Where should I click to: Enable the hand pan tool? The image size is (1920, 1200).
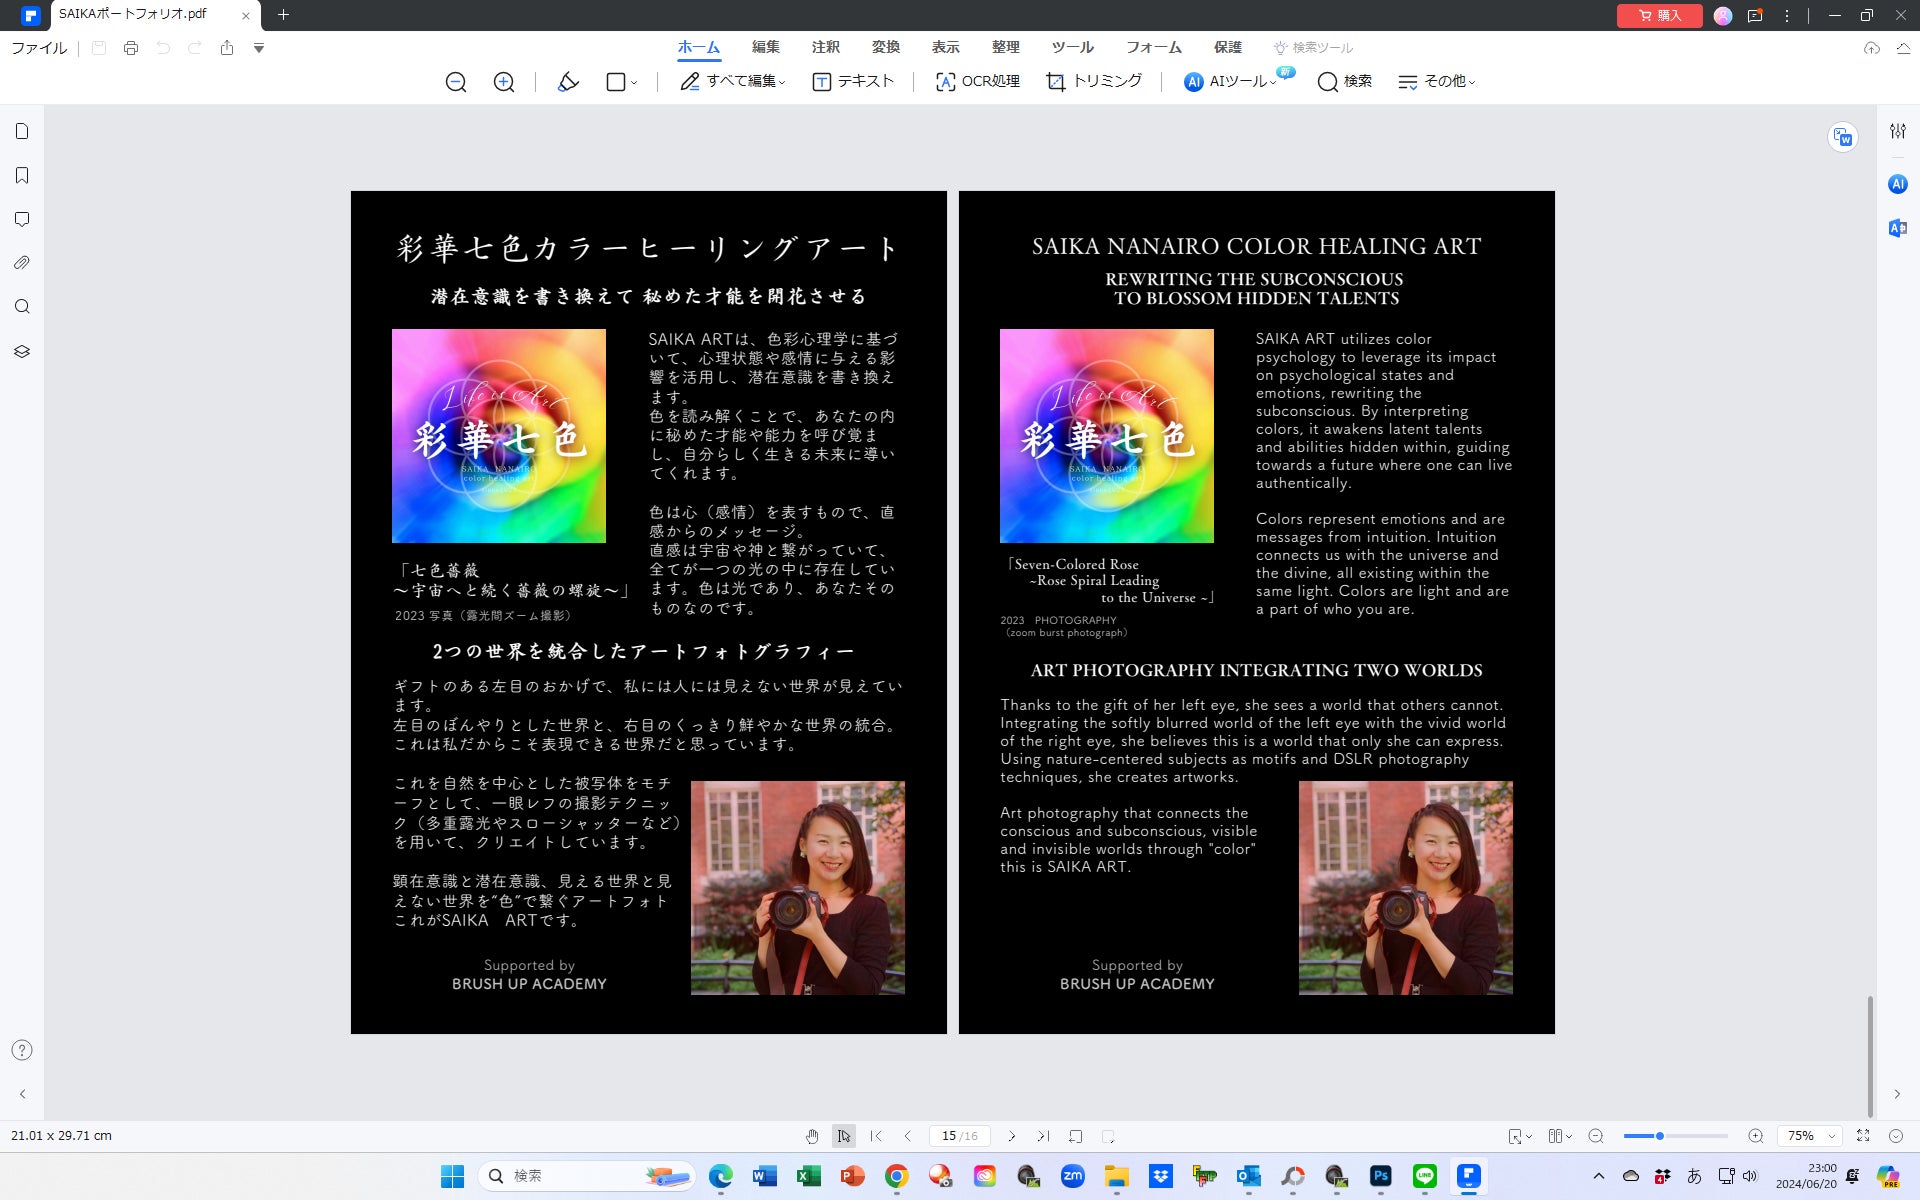(812, 1136)
